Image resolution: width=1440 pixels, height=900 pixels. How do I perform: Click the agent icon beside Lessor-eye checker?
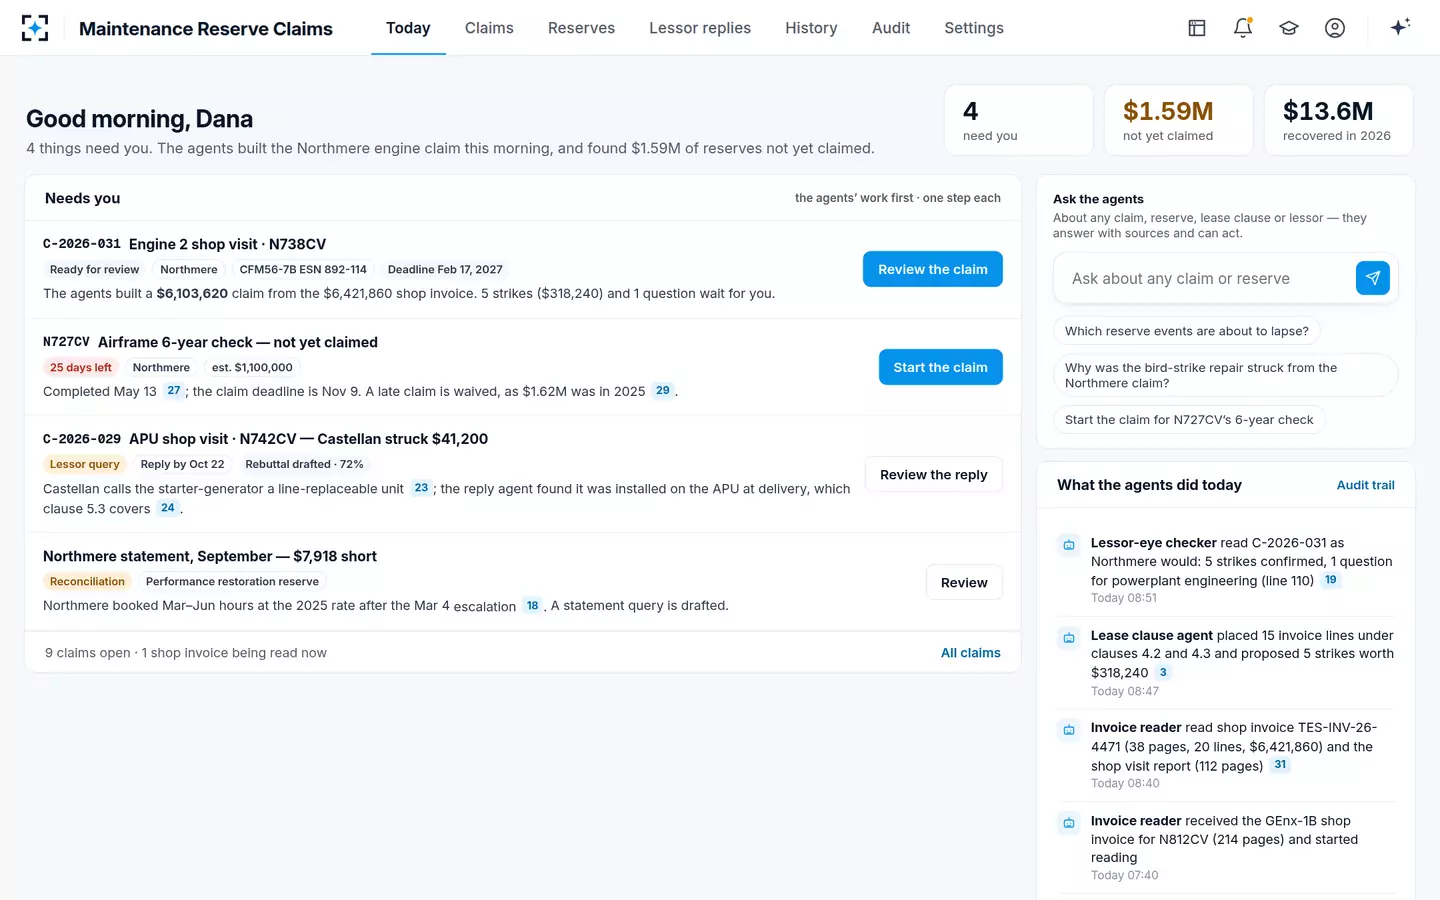[1069, 544]
